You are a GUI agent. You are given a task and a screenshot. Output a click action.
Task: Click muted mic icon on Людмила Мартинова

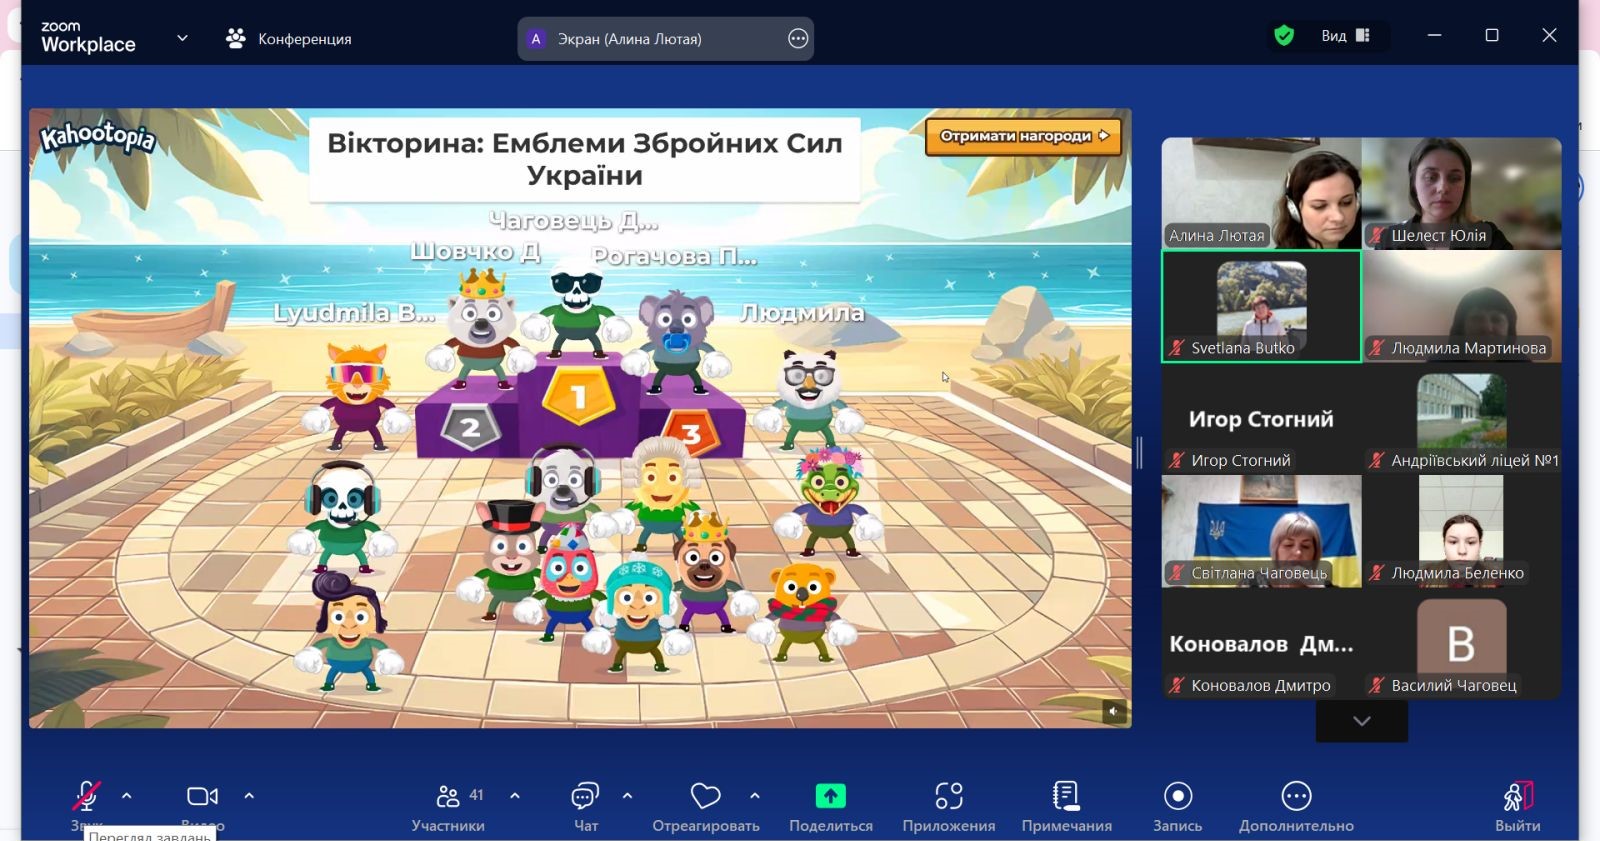(x=1378, y=348)
